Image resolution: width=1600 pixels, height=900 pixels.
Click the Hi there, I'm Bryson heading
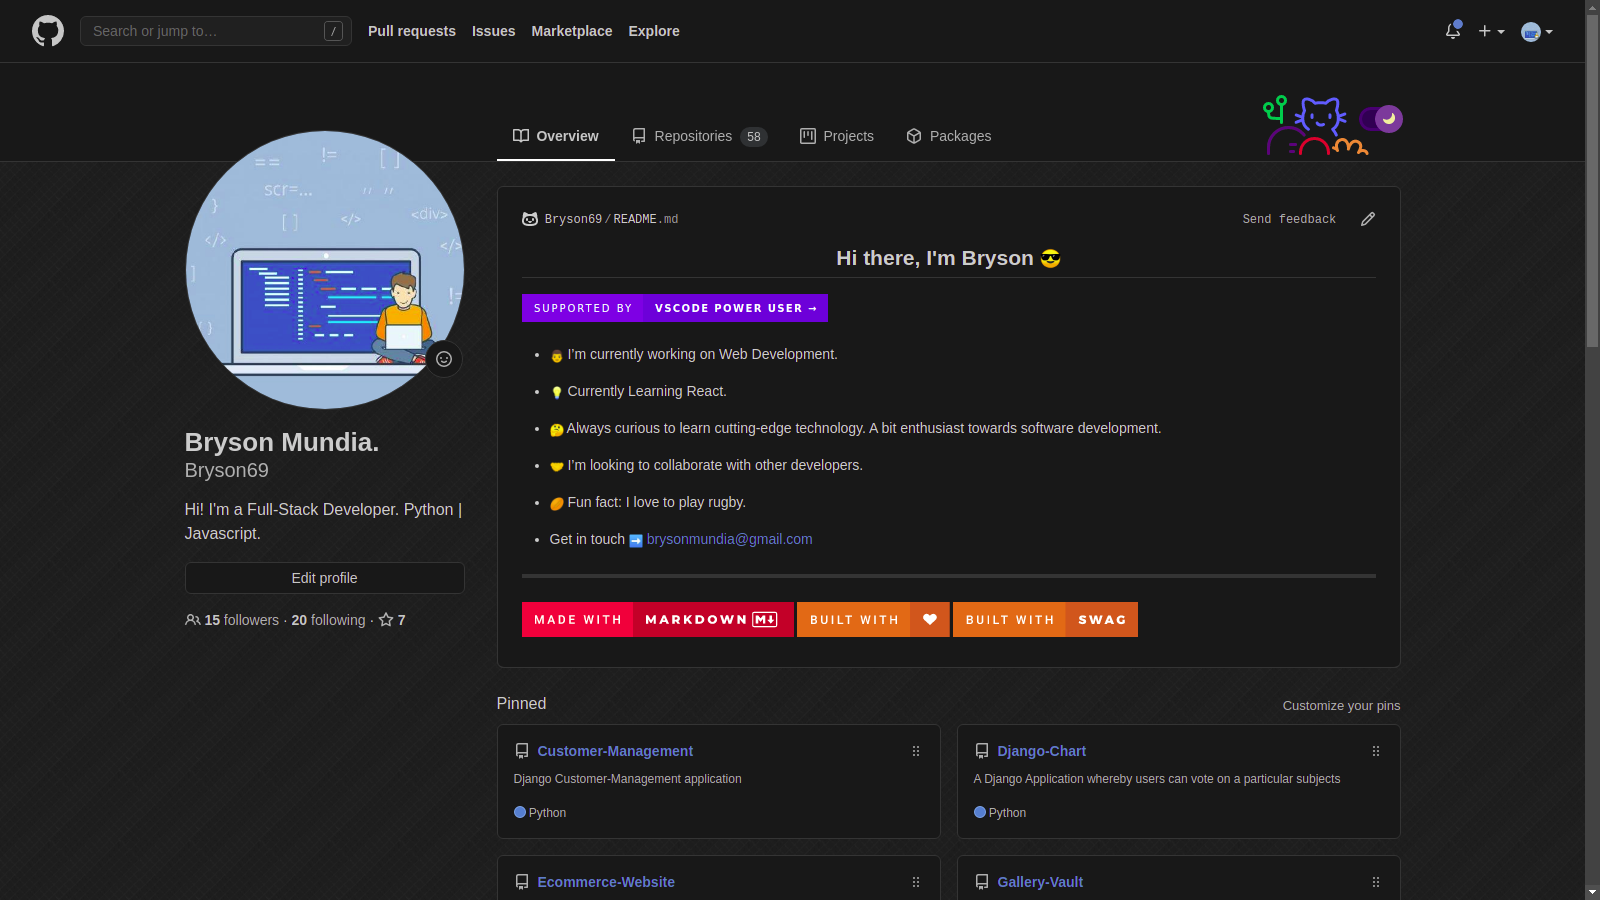click(948, 258)
